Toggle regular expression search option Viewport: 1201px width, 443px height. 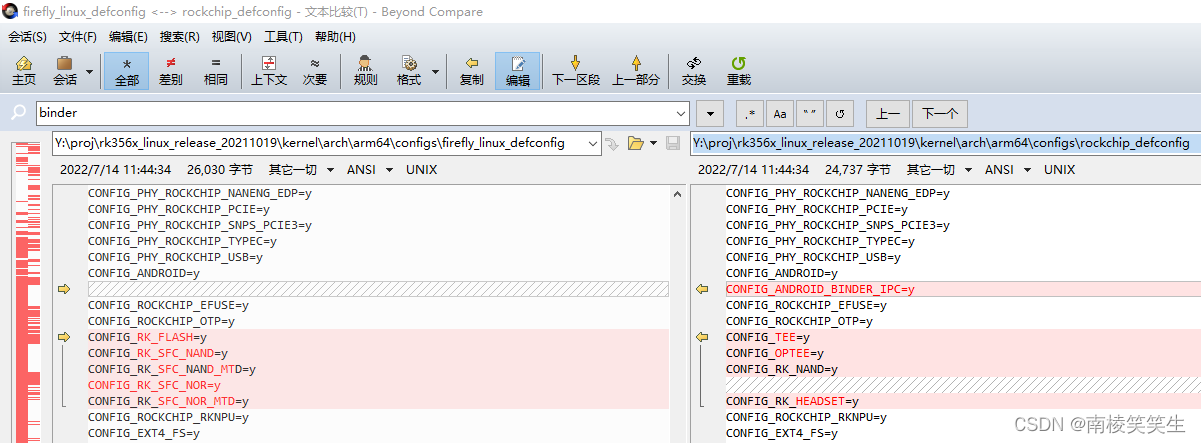click(750, 113)
